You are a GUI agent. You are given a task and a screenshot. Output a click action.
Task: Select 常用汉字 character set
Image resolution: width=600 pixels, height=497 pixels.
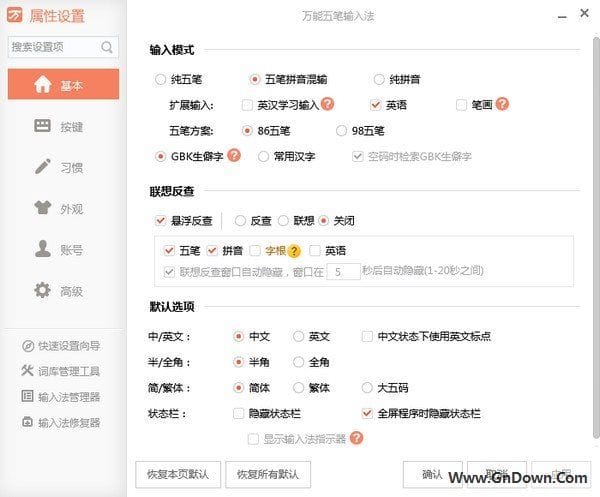[x=263, y=156]
